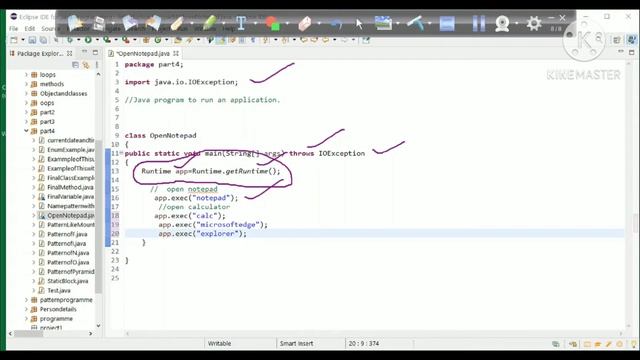The height and width of the screenshot is (360, 640).
Task: Open Package Explorer view menu dots
Action: pyautogui.click(x=97, y=64)
